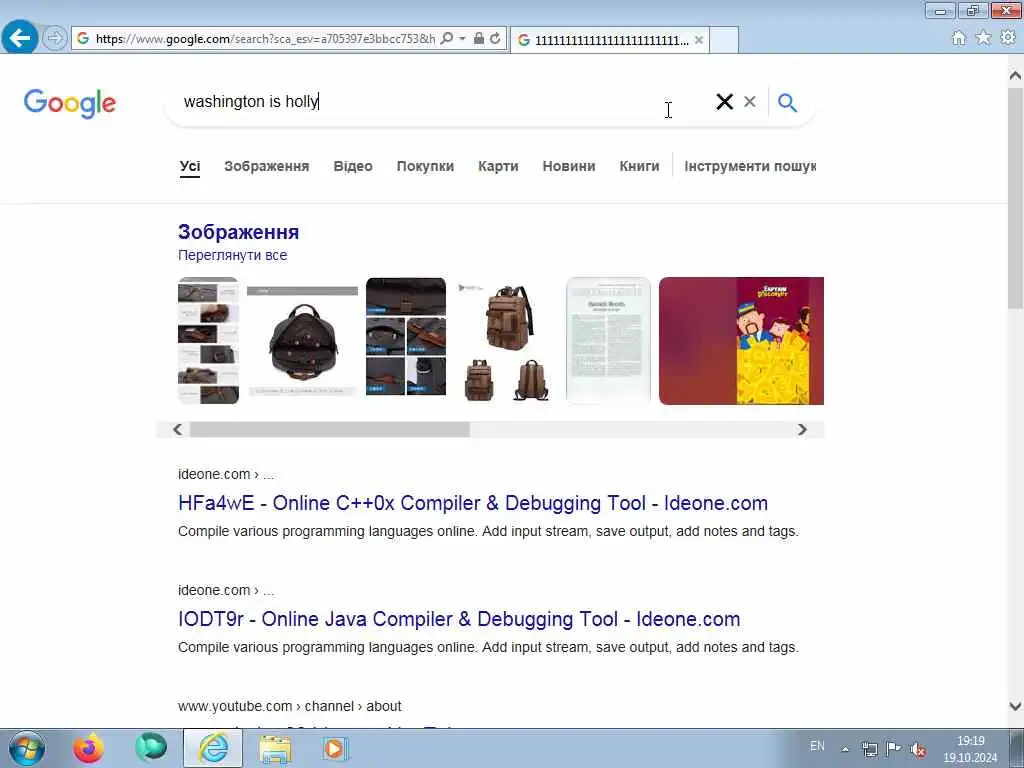Click the padlock security icon in address bar
1024x768 pixels.
(x=479, y=39)
